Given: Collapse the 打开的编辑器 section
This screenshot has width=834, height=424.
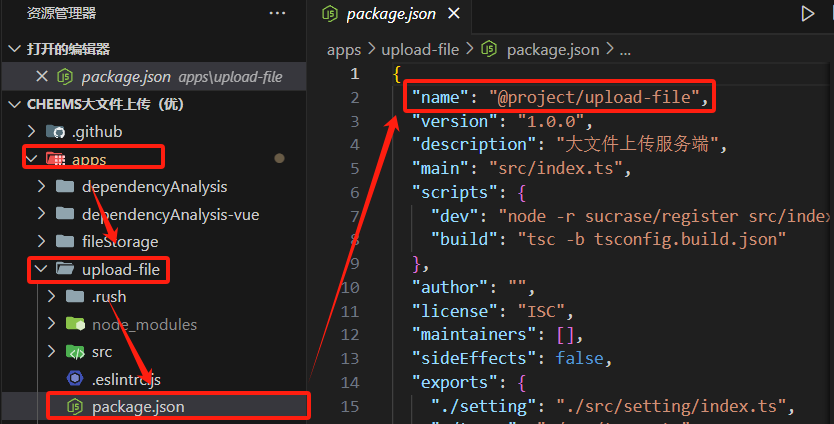Looking at the screenshot, I should (14, 49).
